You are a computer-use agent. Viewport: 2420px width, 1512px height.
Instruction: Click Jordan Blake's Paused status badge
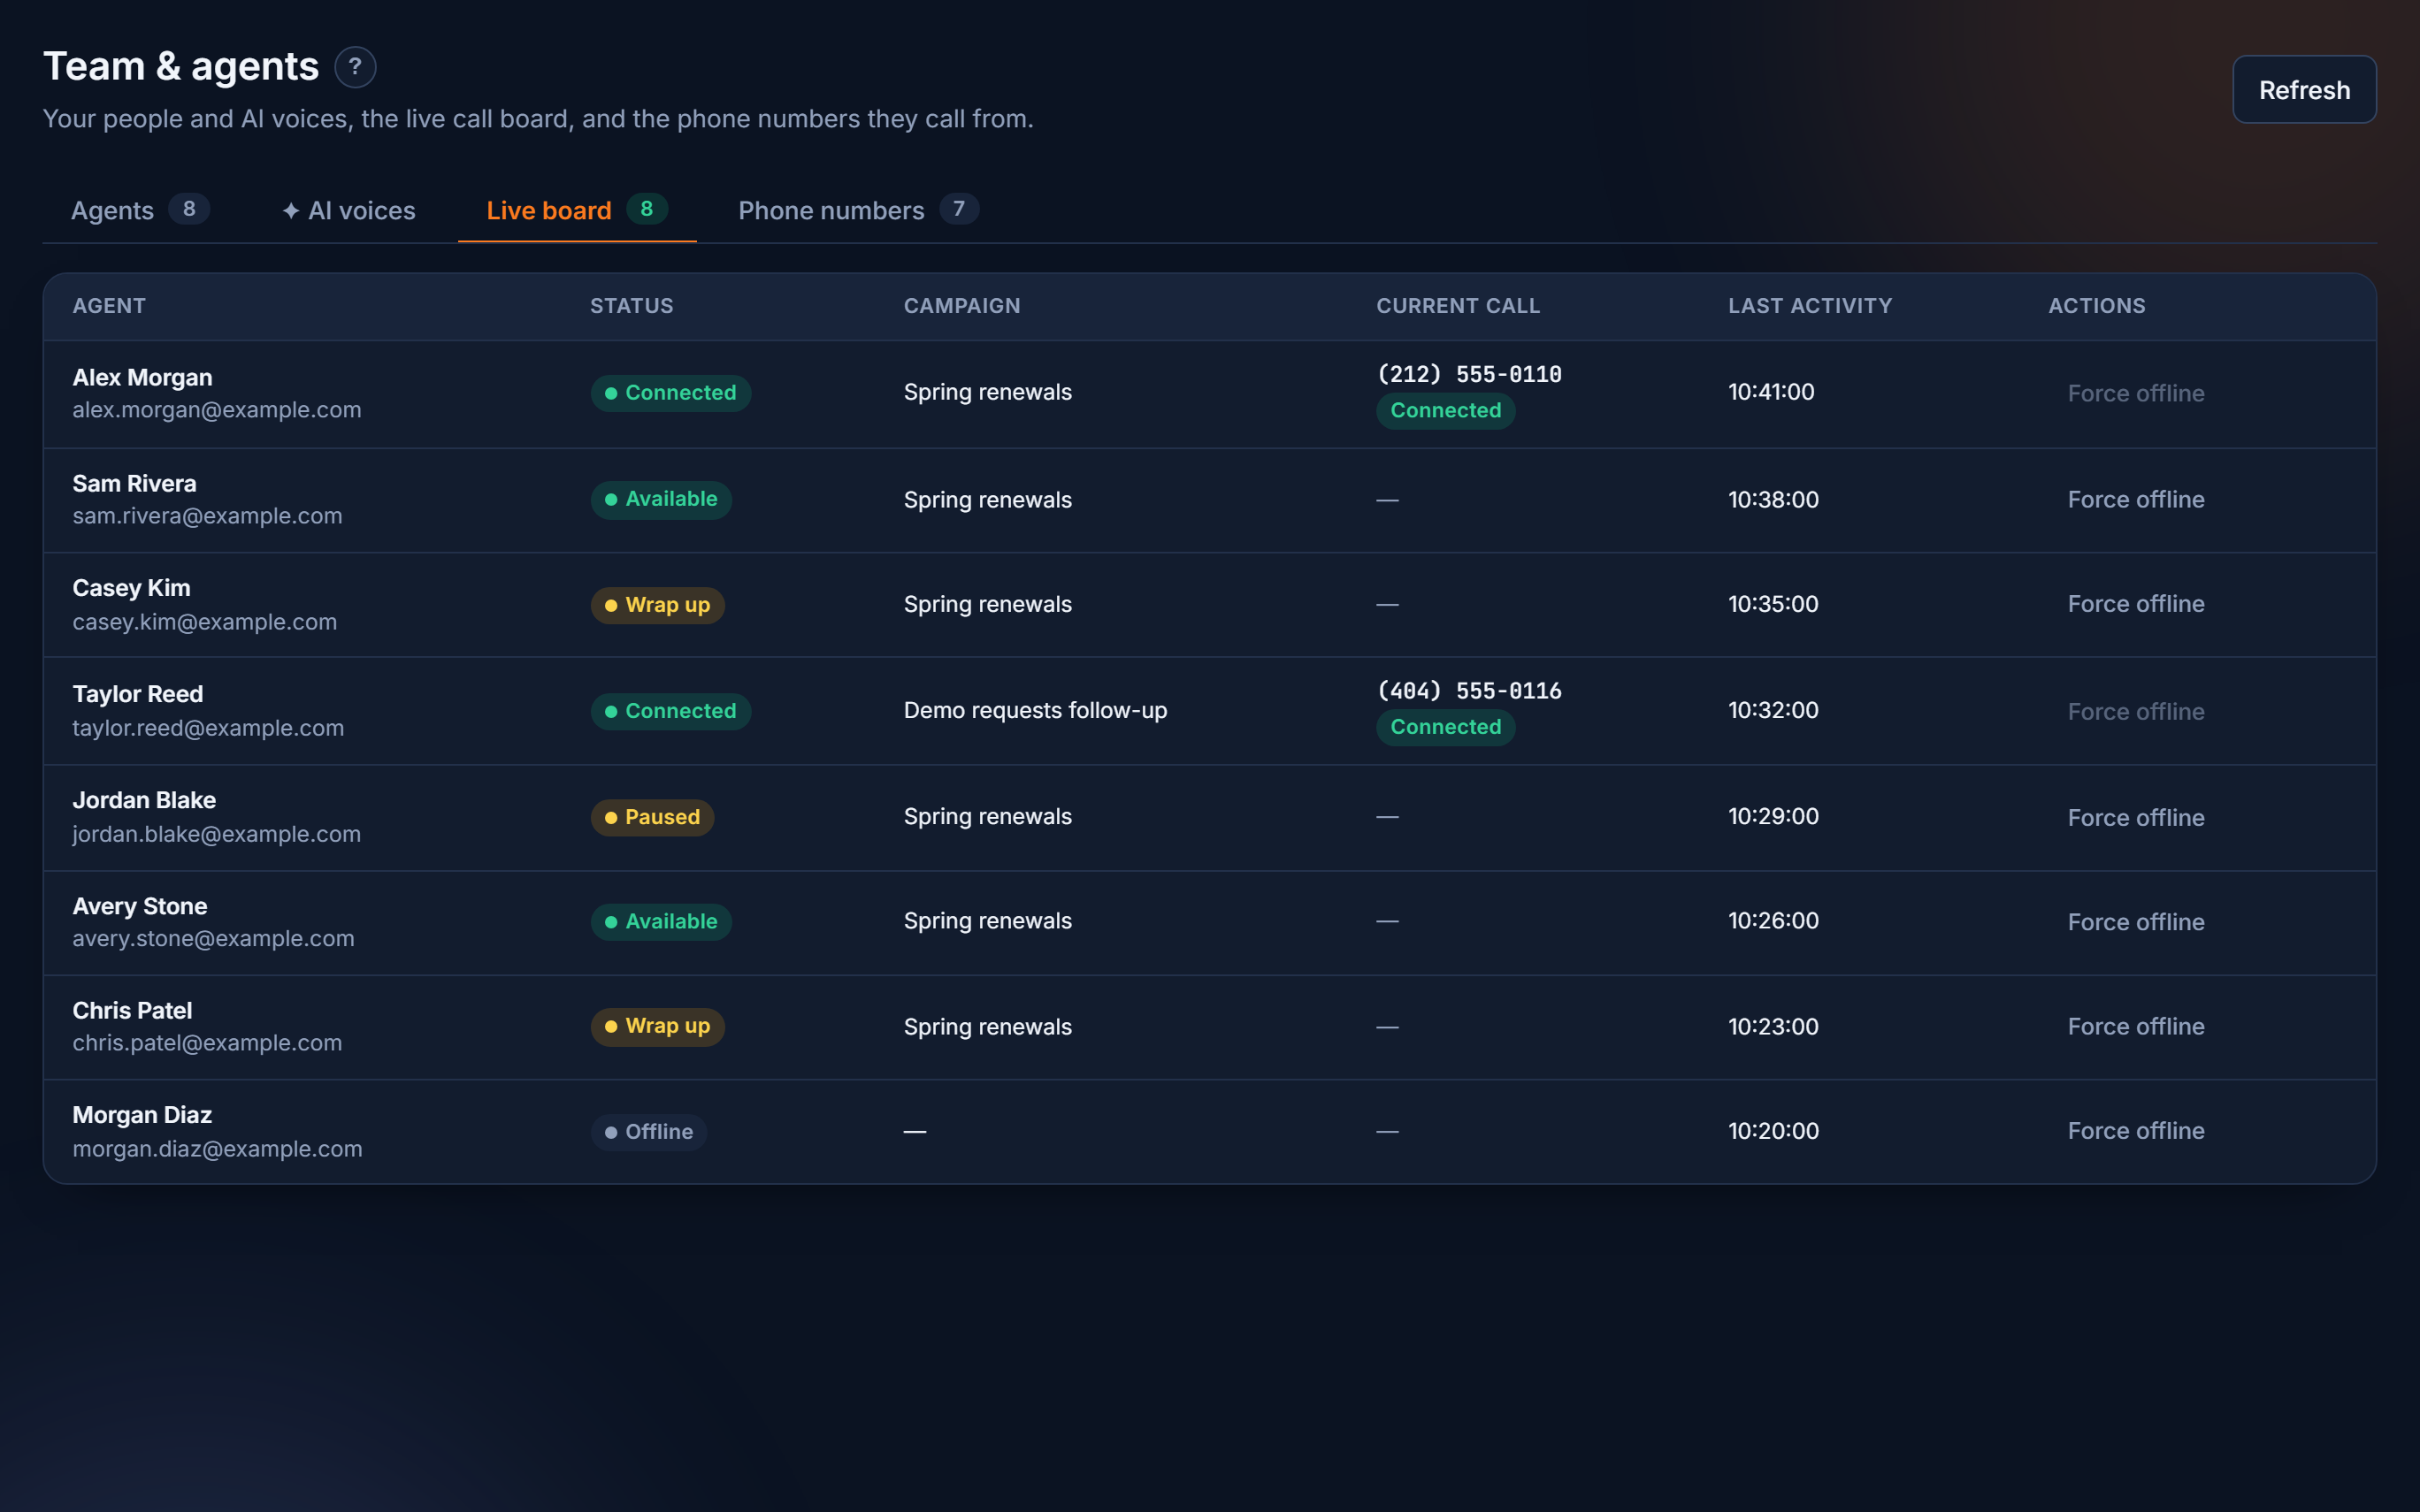coord(652,817)
